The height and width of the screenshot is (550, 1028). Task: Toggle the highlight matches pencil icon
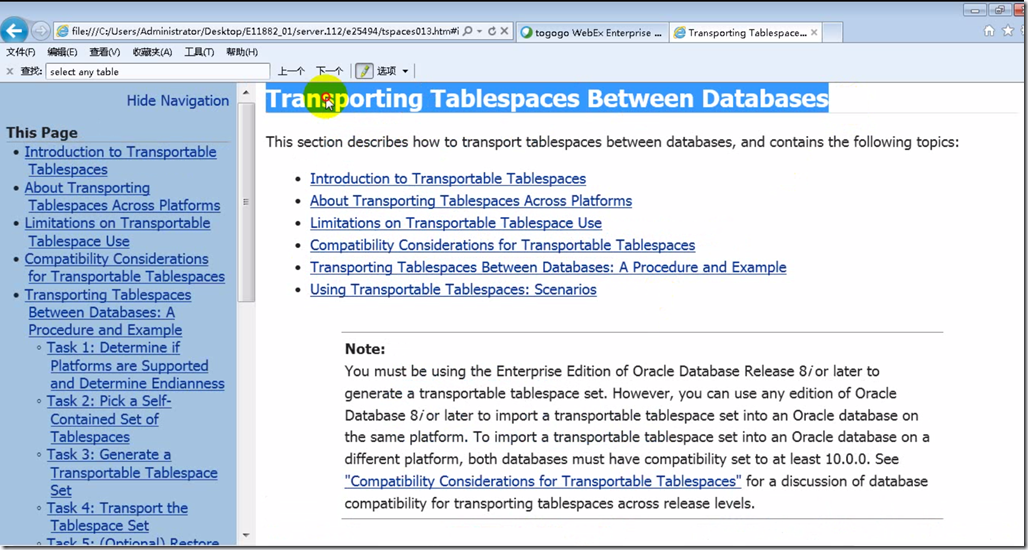point(364,71)
